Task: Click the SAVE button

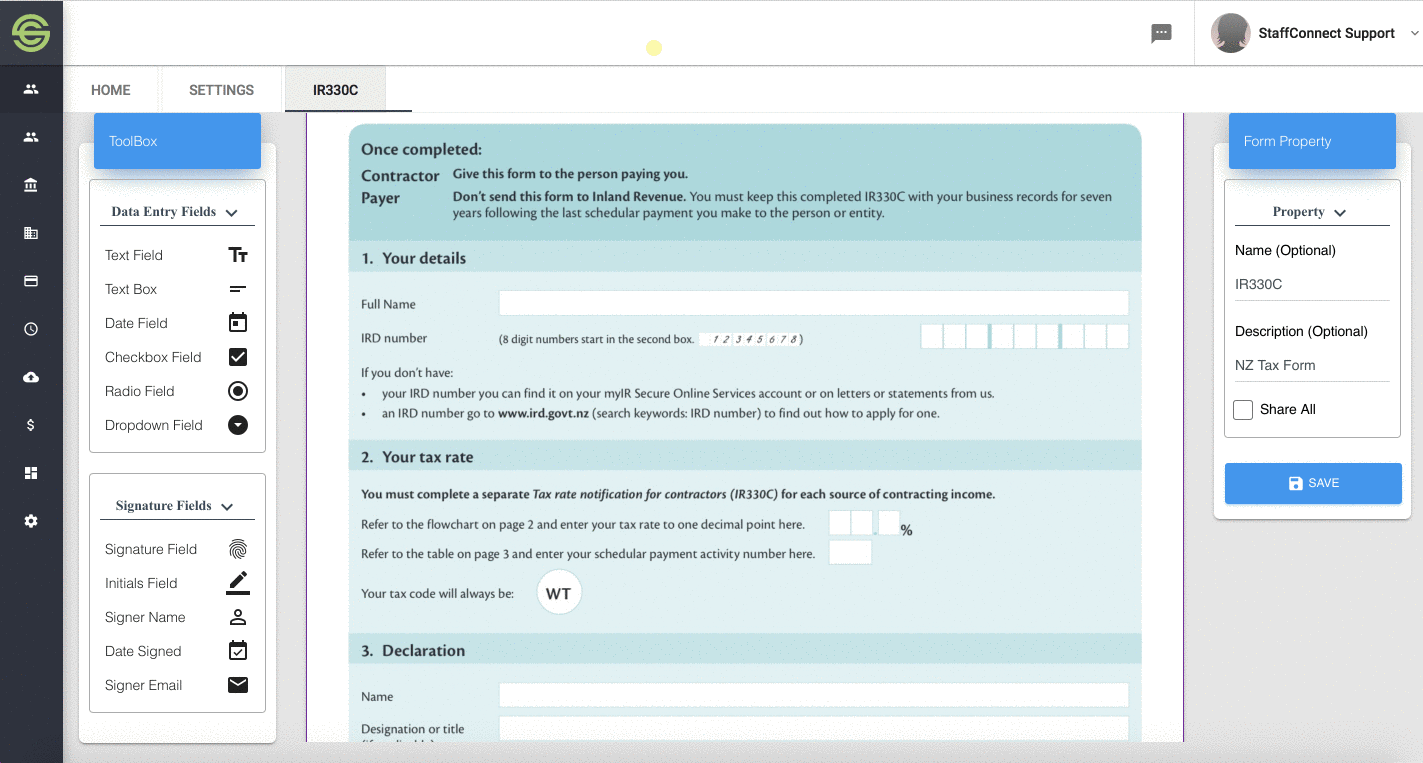Action: tap(1313, 483)
